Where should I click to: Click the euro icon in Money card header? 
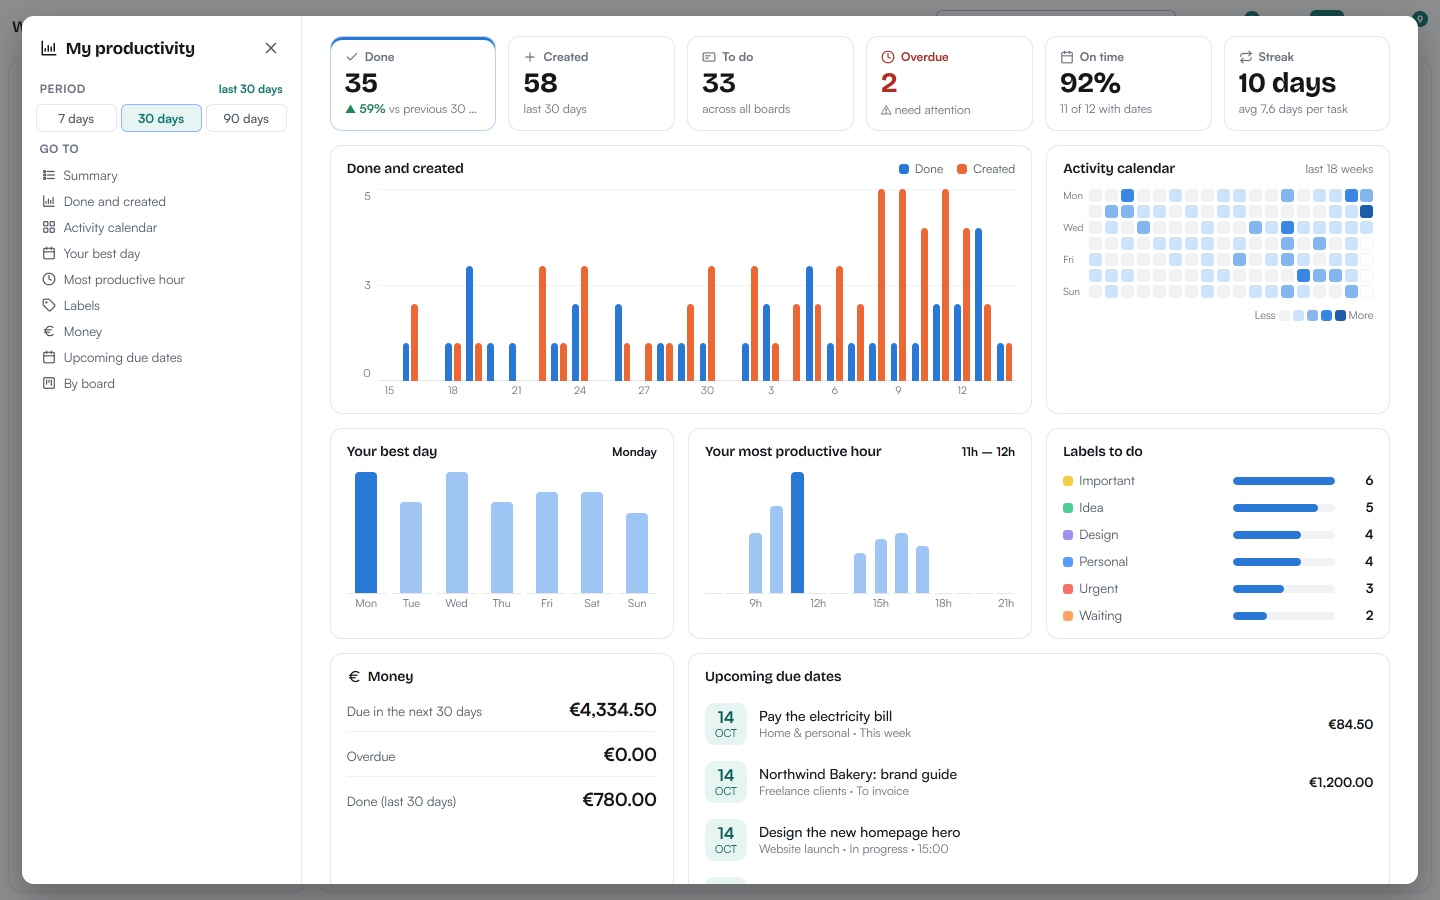[x=354, y=677]
